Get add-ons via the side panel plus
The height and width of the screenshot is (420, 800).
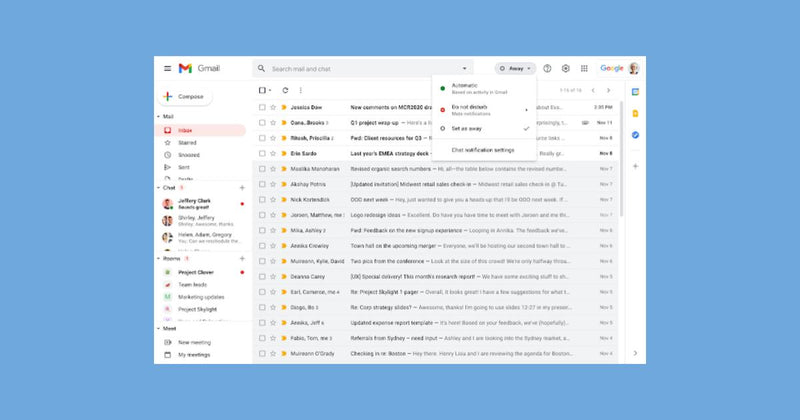click(x=635, y=166)
